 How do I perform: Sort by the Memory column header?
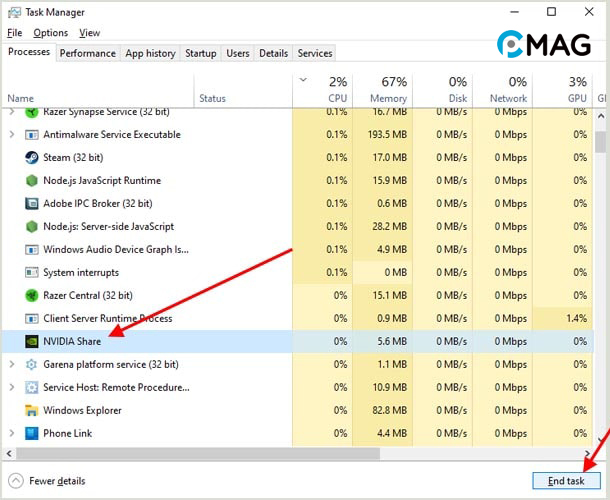click(383, 89)
